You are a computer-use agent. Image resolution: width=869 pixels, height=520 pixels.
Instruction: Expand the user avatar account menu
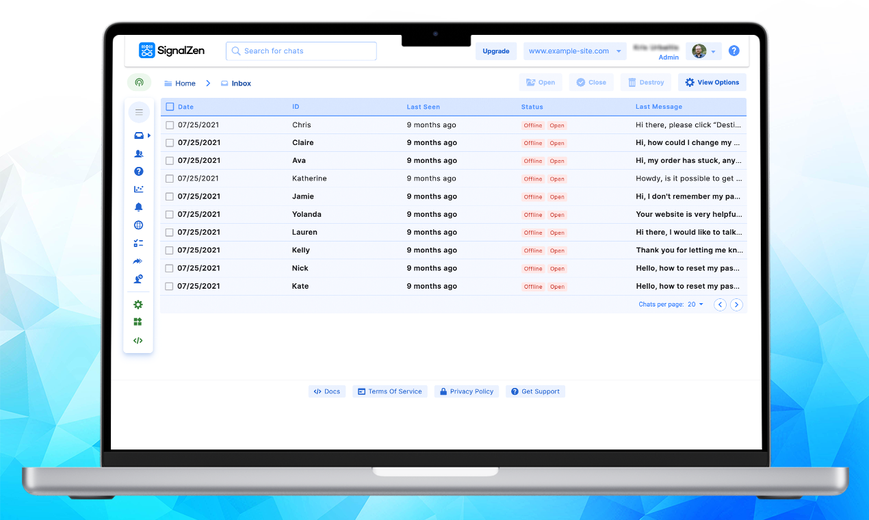[703, 51]
